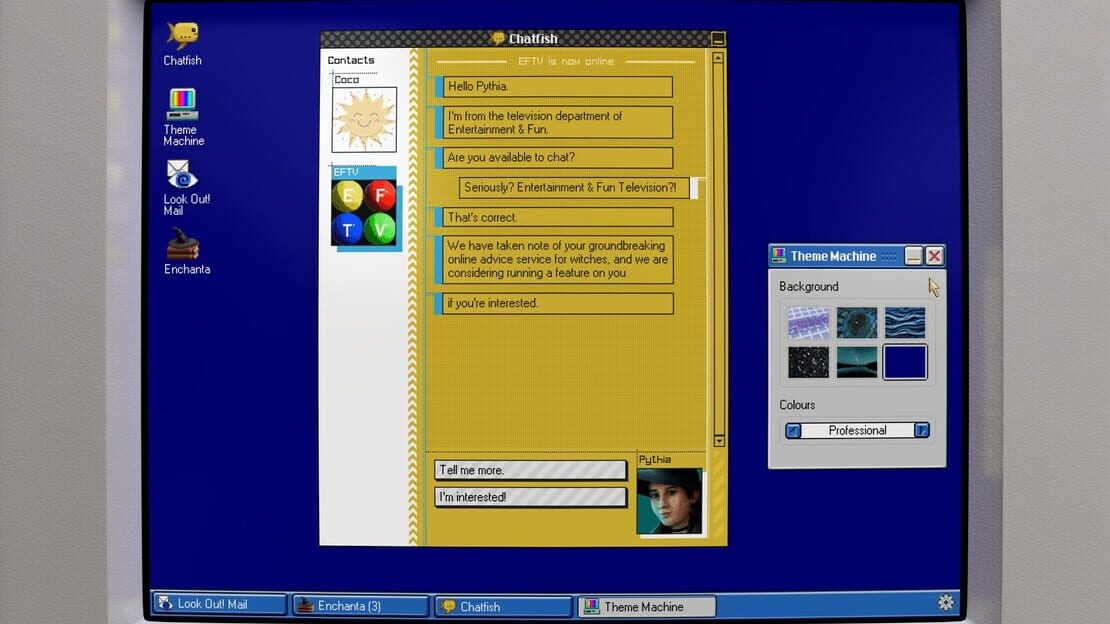Click the "groundbreaking online advice service" message
Screen dimensions: 1110x624
click(557, 260)
